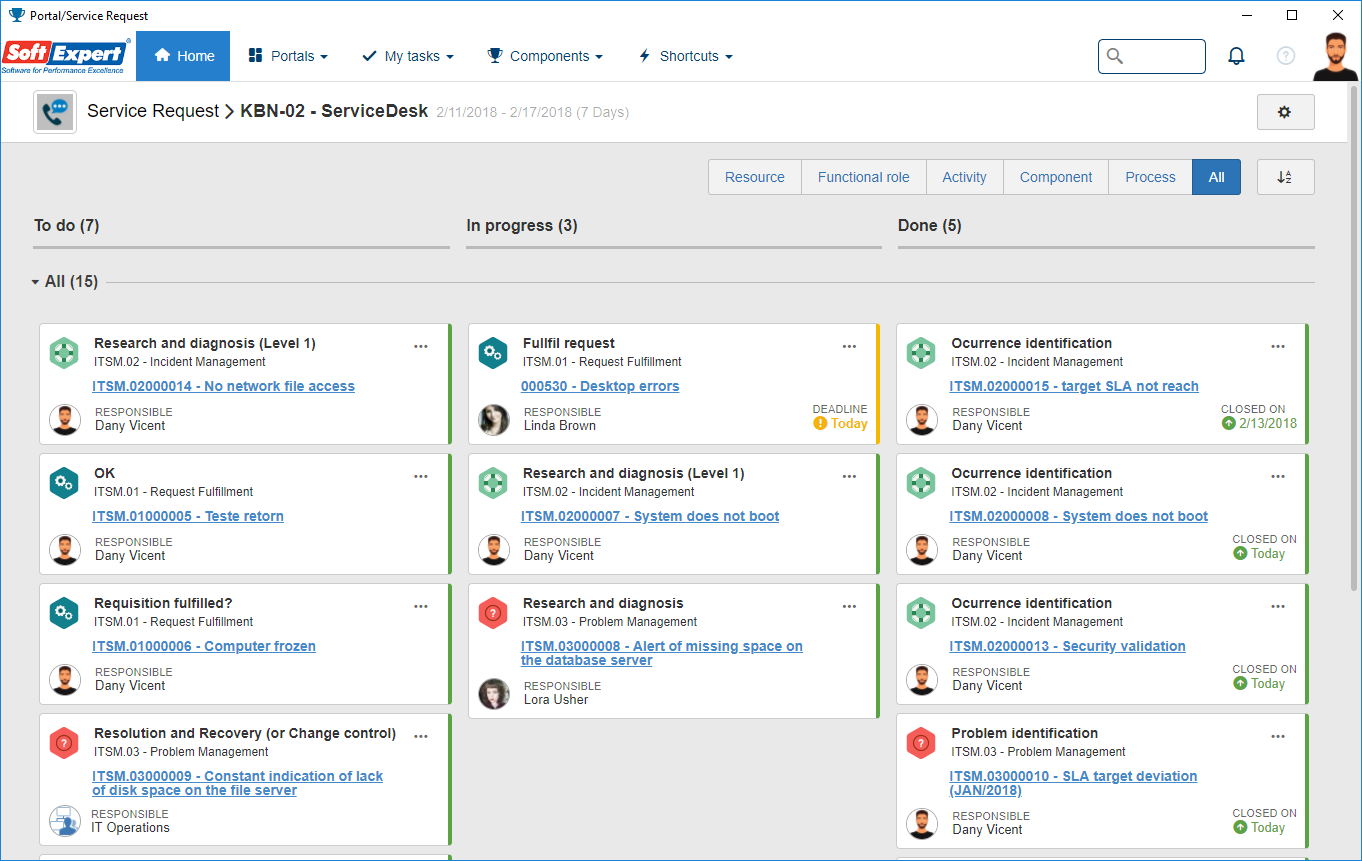This screenshot has height=861, width=1362.
Task: Group cards by Resource
Action: (x=755, y=177)
